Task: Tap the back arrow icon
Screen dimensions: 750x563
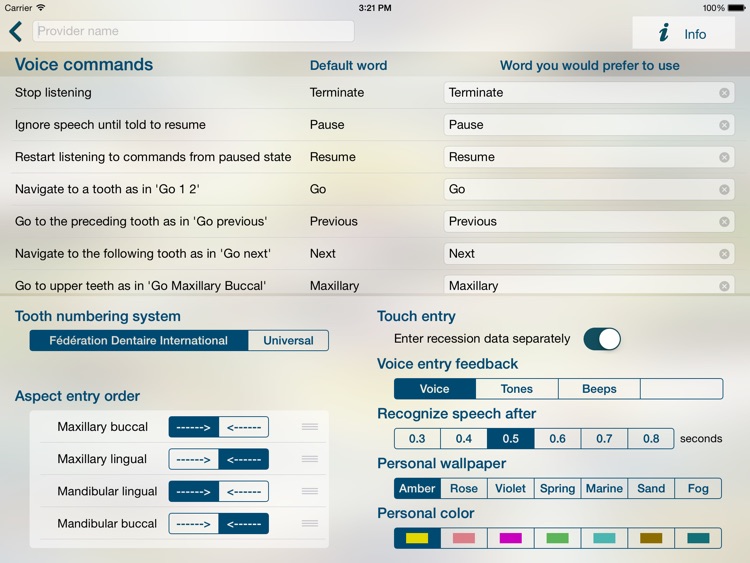Action: (x=16, y=32)
